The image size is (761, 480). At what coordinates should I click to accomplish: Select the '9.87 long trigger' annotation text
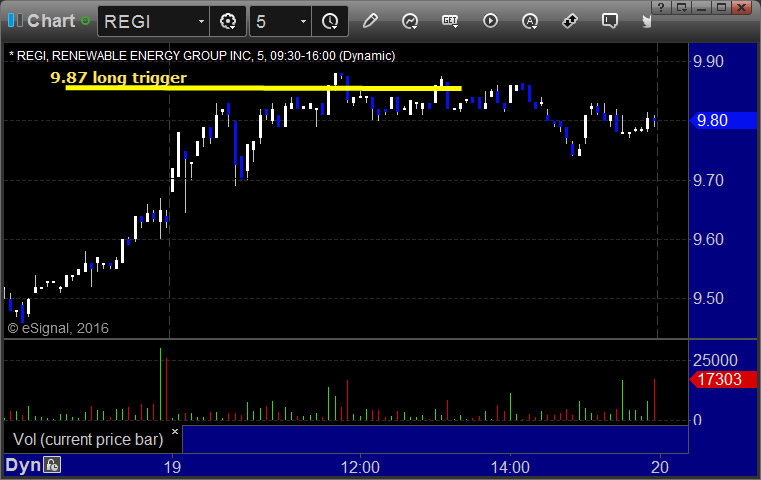118,77
